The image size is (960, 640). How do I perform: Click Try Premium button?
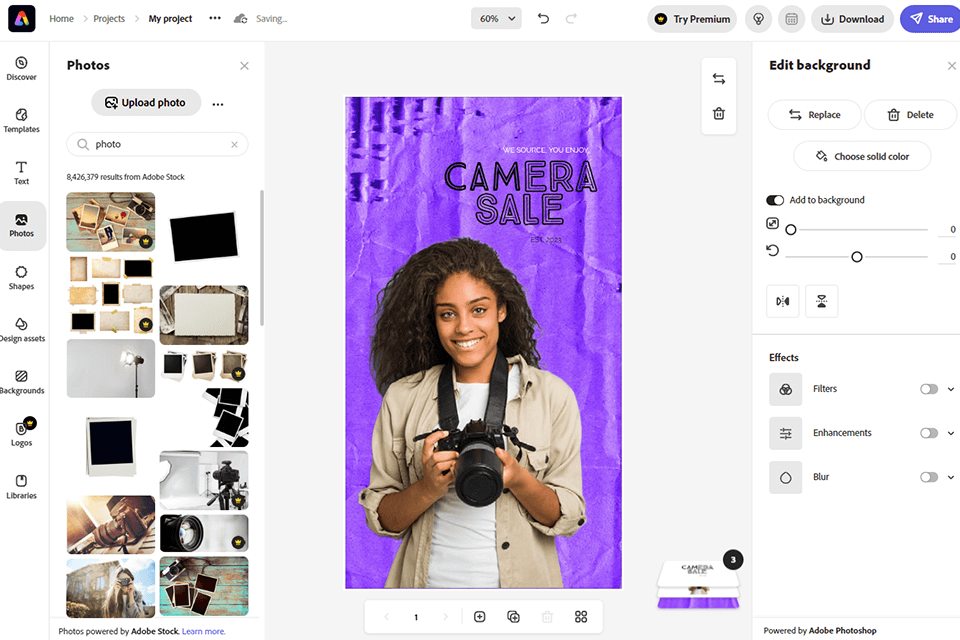coord(692,19)
